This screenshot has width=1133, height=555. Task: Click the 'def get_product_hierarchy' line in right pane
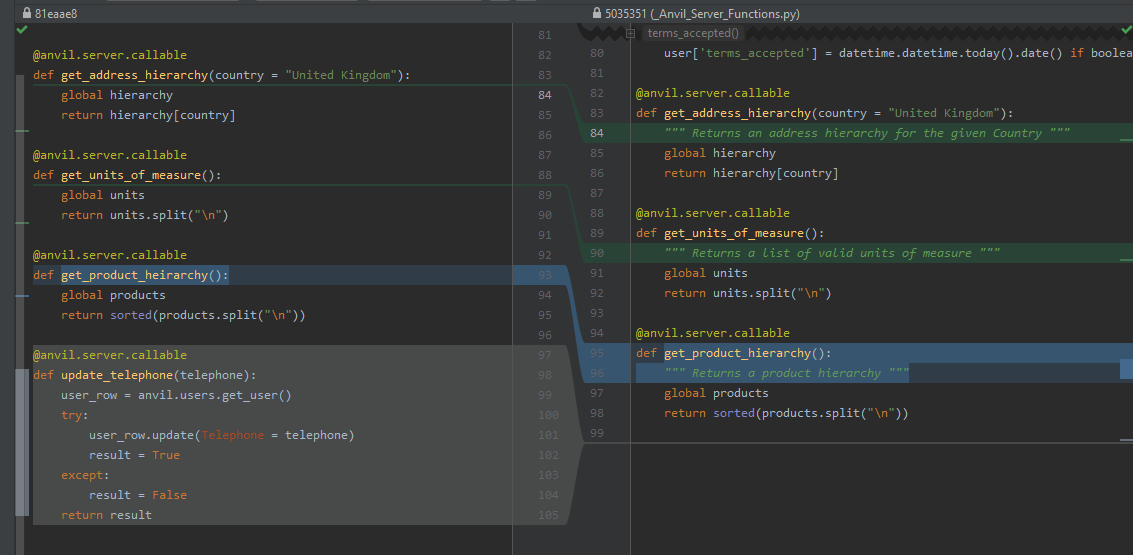733,353
